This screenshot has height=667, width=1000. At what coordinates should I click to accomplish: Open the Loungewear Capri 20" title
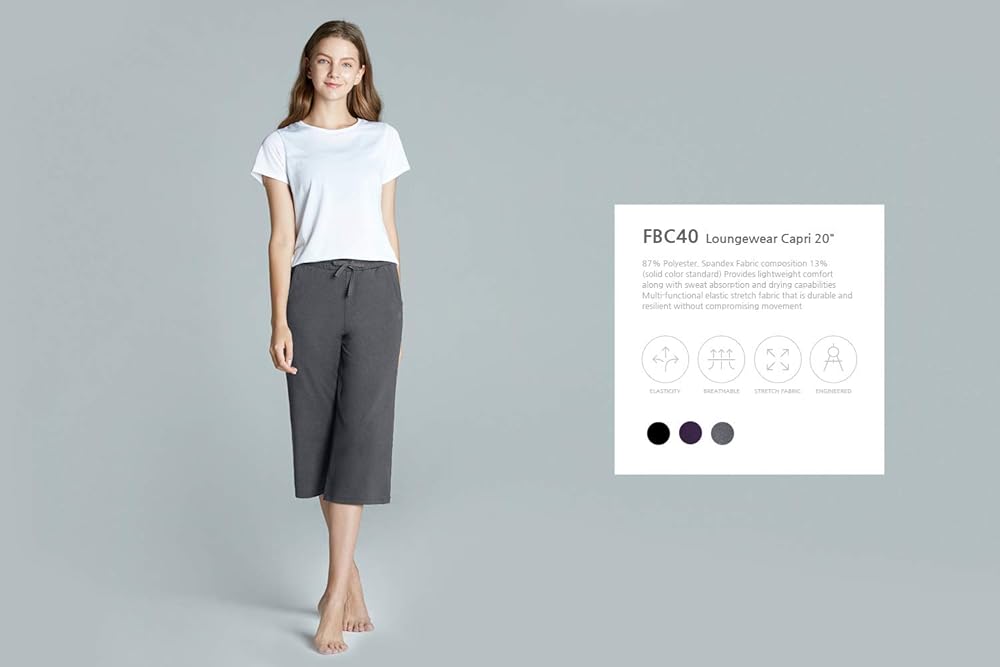[770, 238]
